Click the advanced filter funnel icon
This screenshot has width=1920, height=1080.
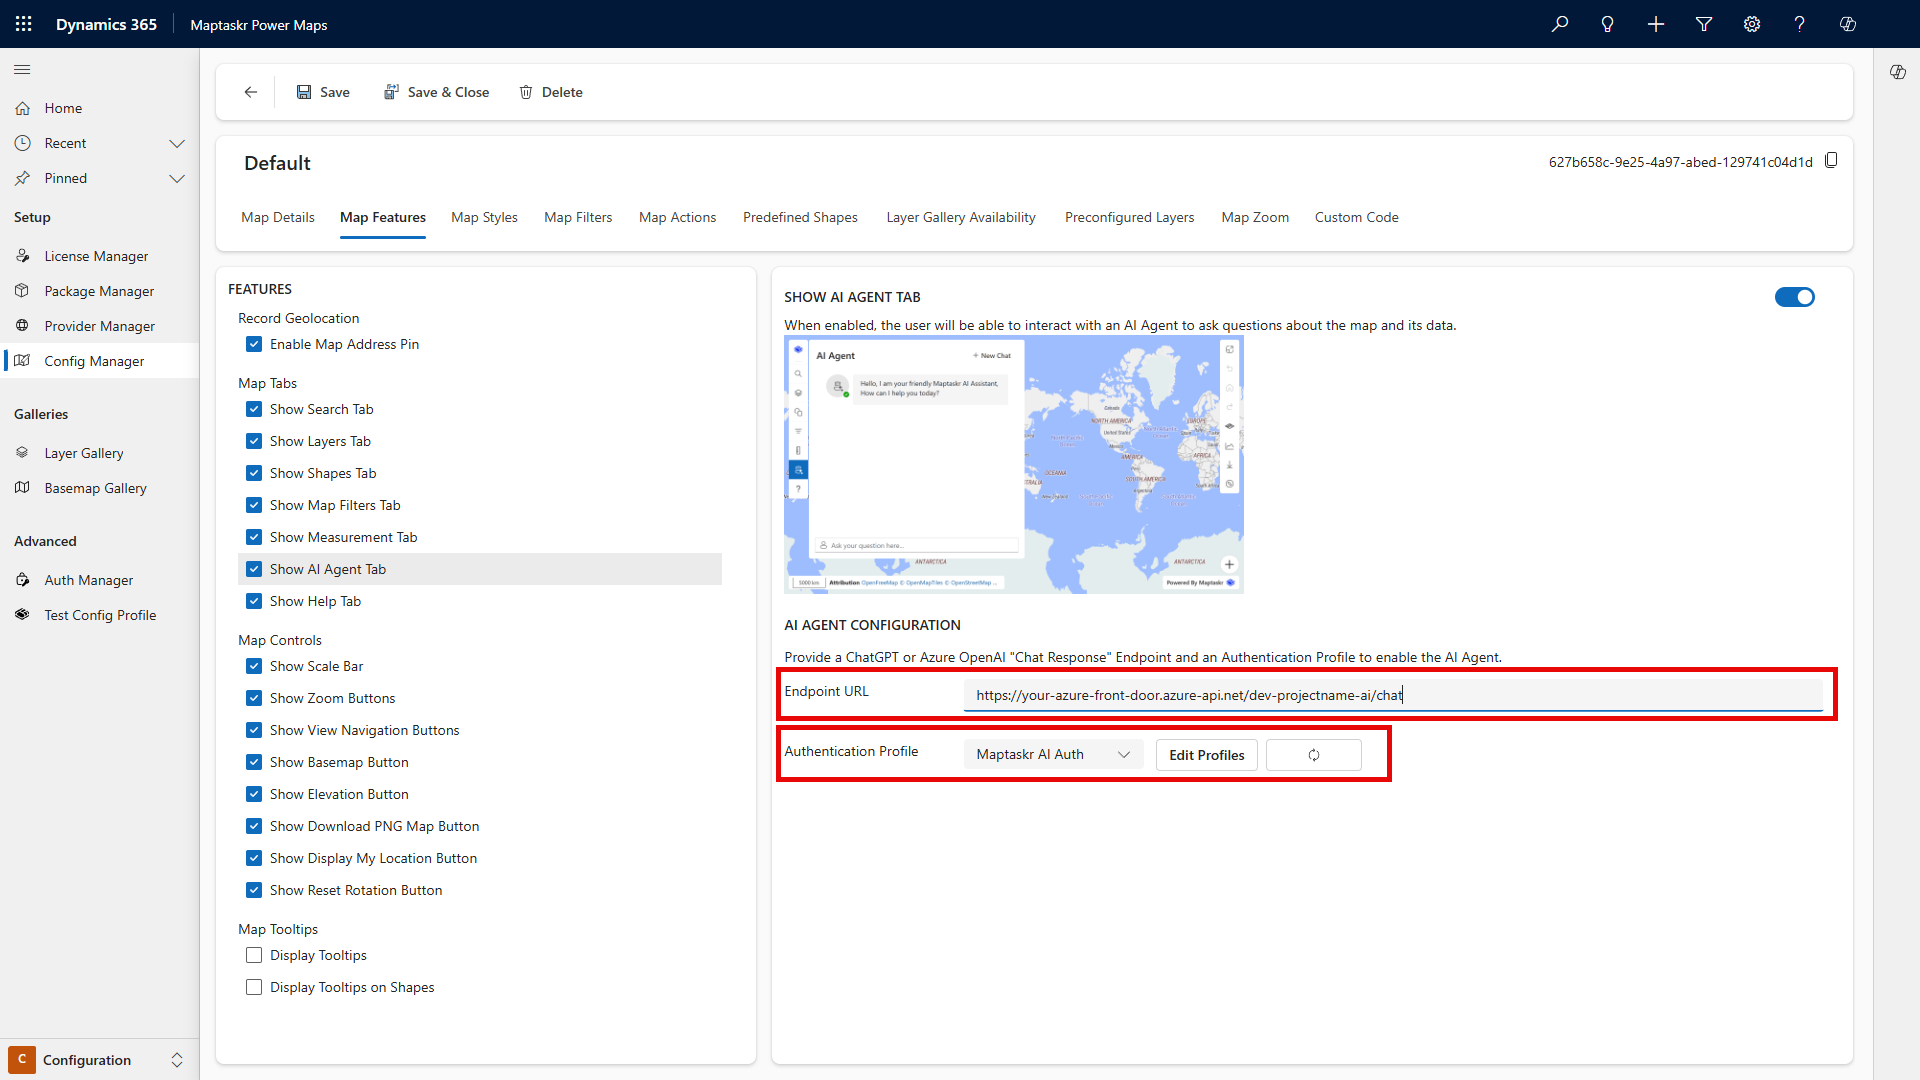tap(1704, 24)
